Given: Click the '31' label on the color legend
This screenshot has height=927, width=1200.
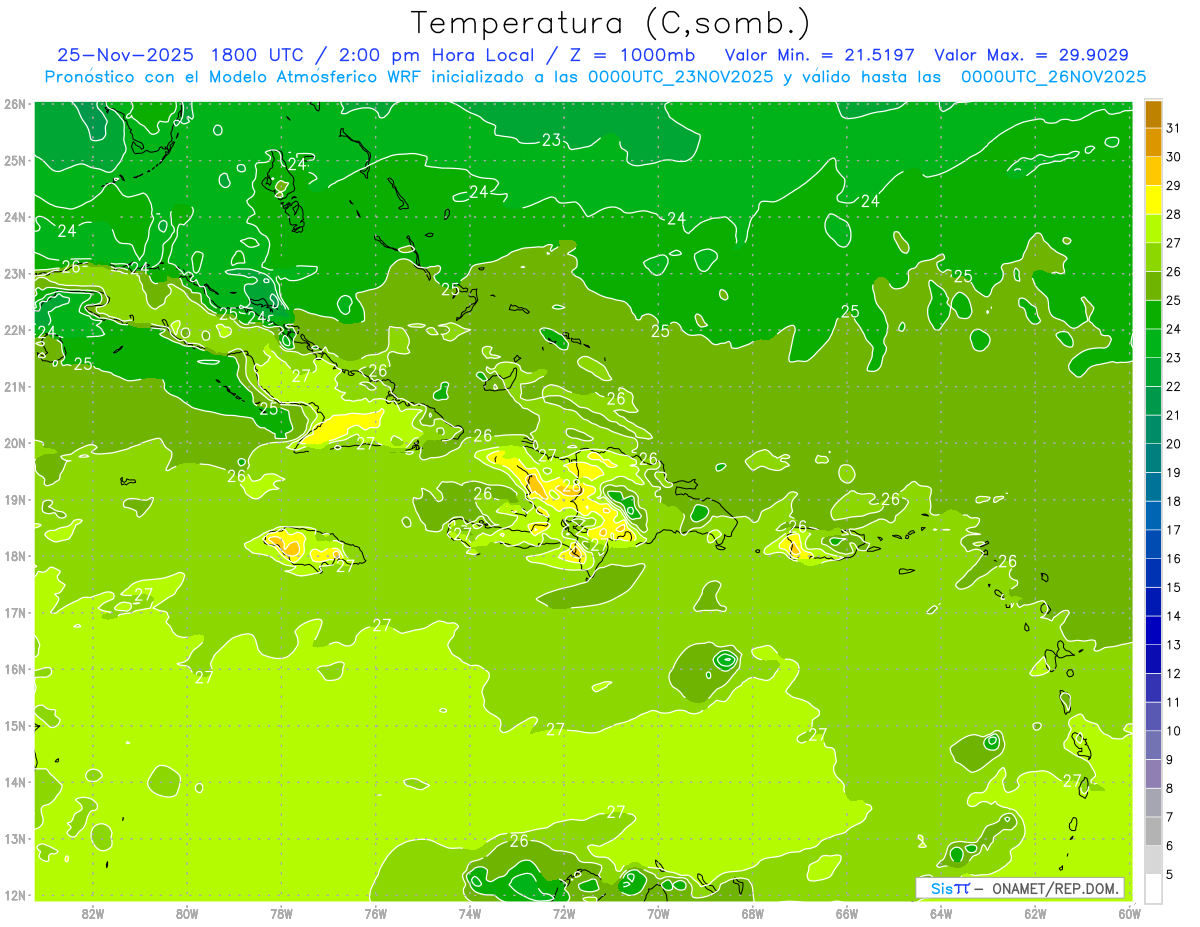Looking at the screenshot, I should coord(1174,128).
